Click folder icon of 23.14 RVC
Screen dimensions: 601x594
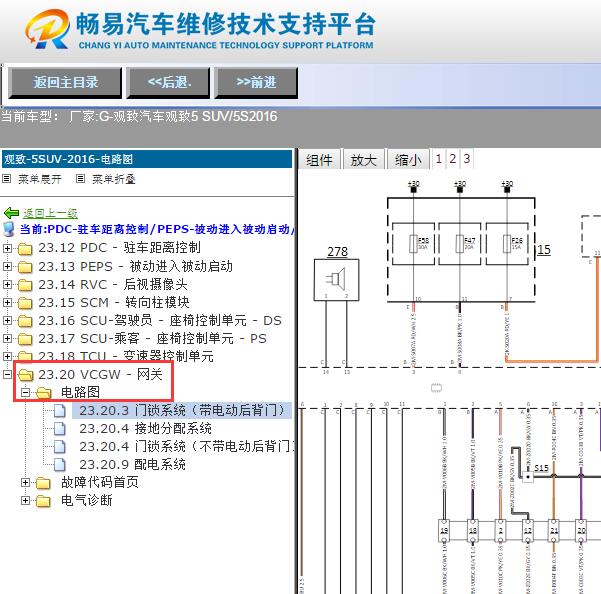coord(25,285)
